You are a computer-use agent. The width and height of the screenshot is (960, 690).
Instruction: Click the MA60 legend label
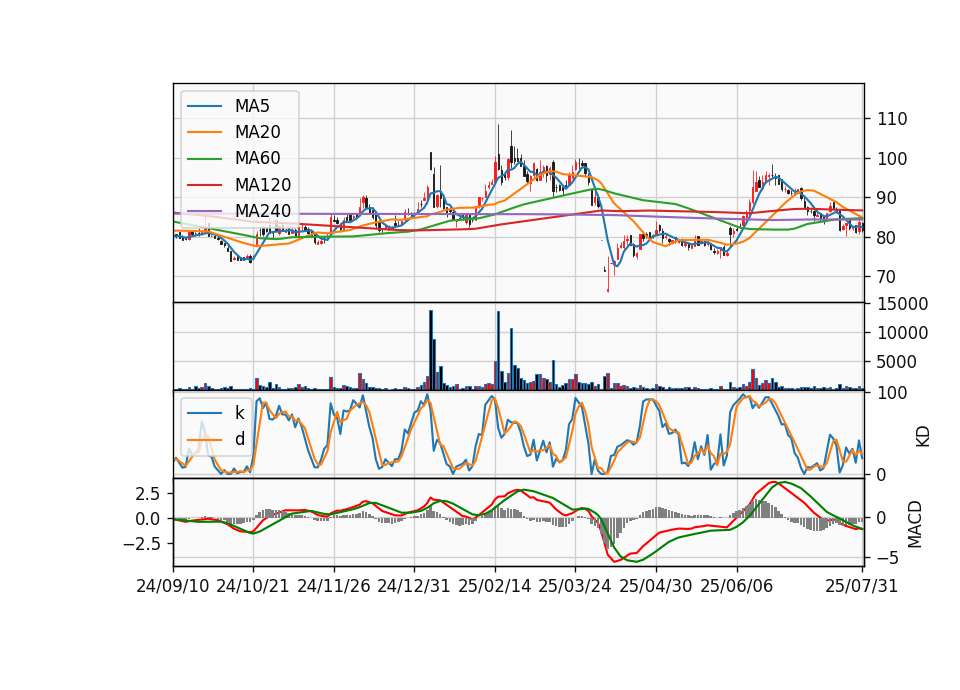257,159
